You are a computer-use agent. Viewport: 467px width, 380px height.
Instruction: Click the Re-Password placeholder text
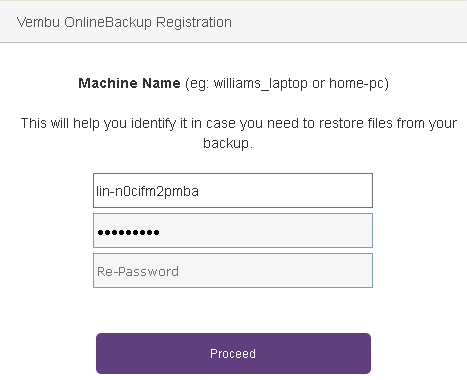point(138,271)
